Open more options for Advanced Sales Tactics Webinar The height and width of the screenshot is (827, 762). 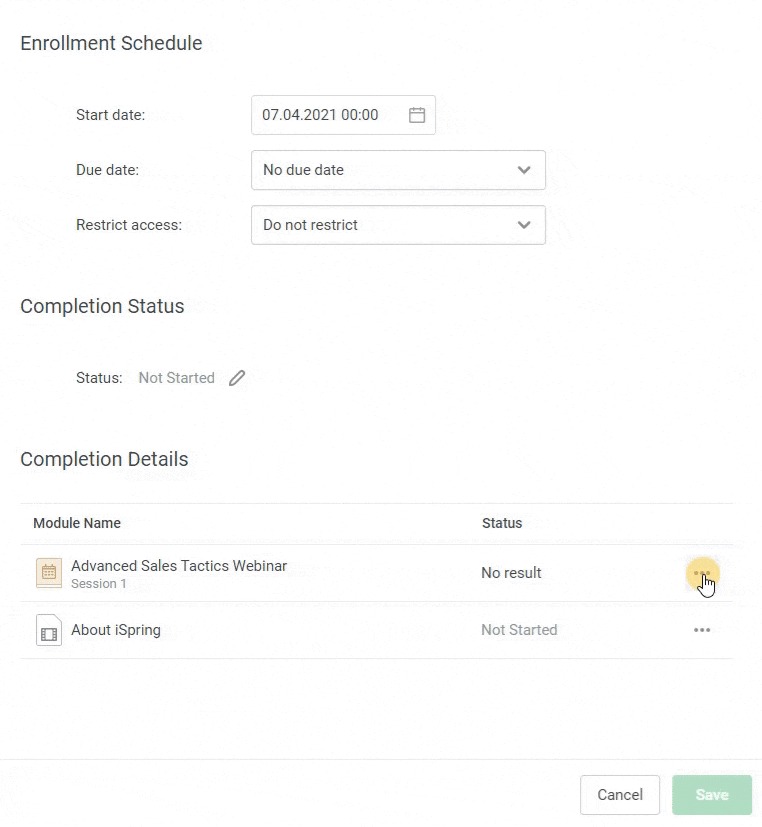(x=702, y=573)
